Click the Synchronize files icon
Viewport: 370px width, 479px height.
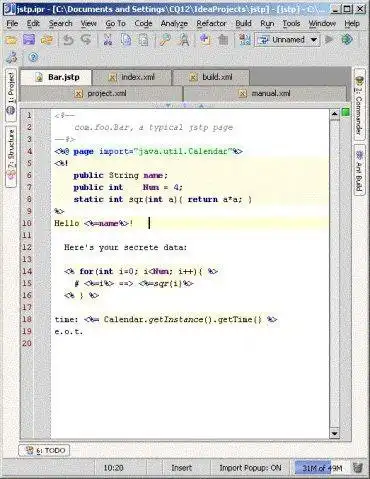click(x=47, y=40)
